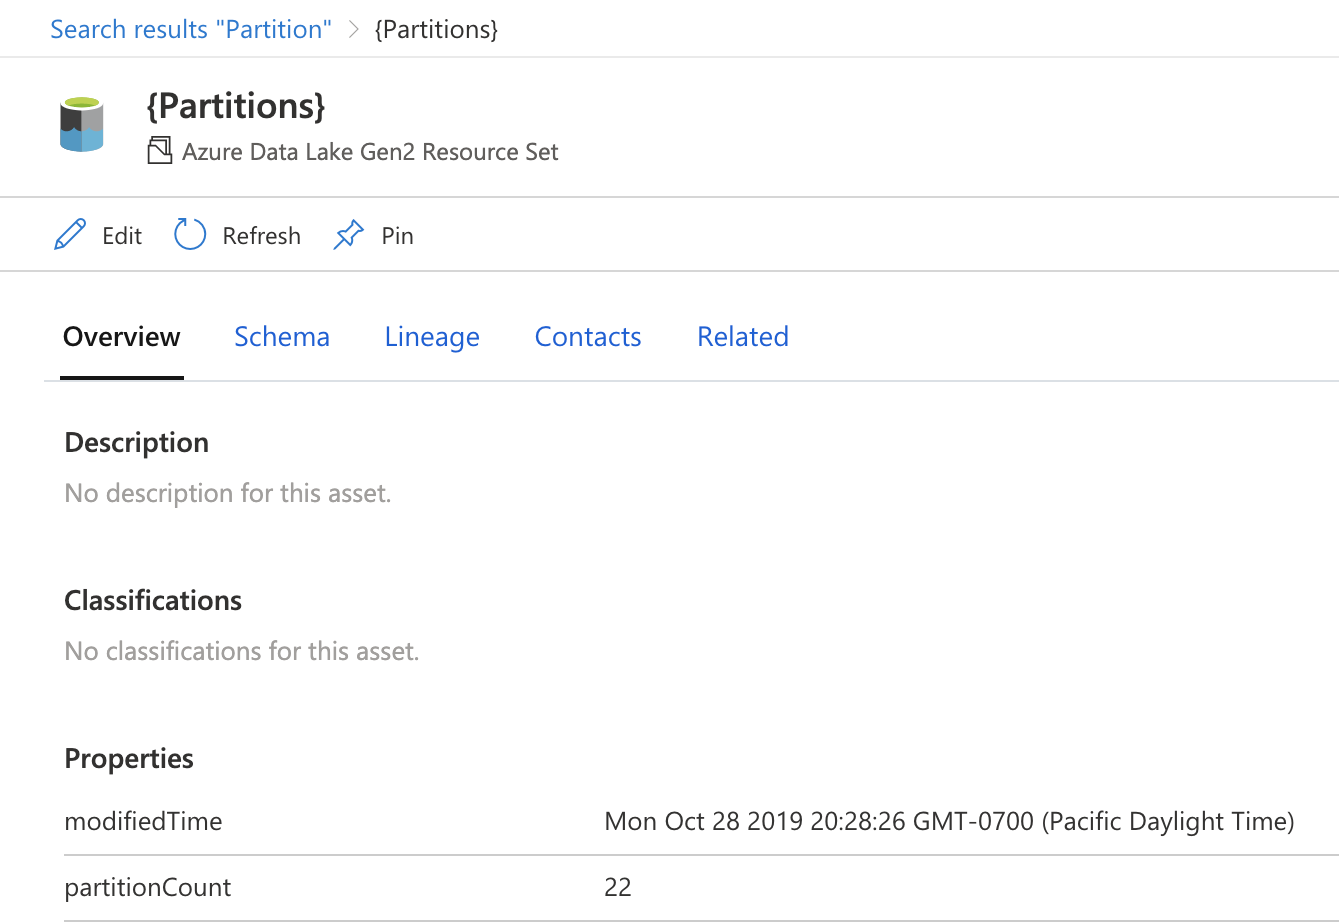This screenshot has width=1339, height=922.
Task: Click the Refresh circular arrow icon
Action: [x=190, y=235]
